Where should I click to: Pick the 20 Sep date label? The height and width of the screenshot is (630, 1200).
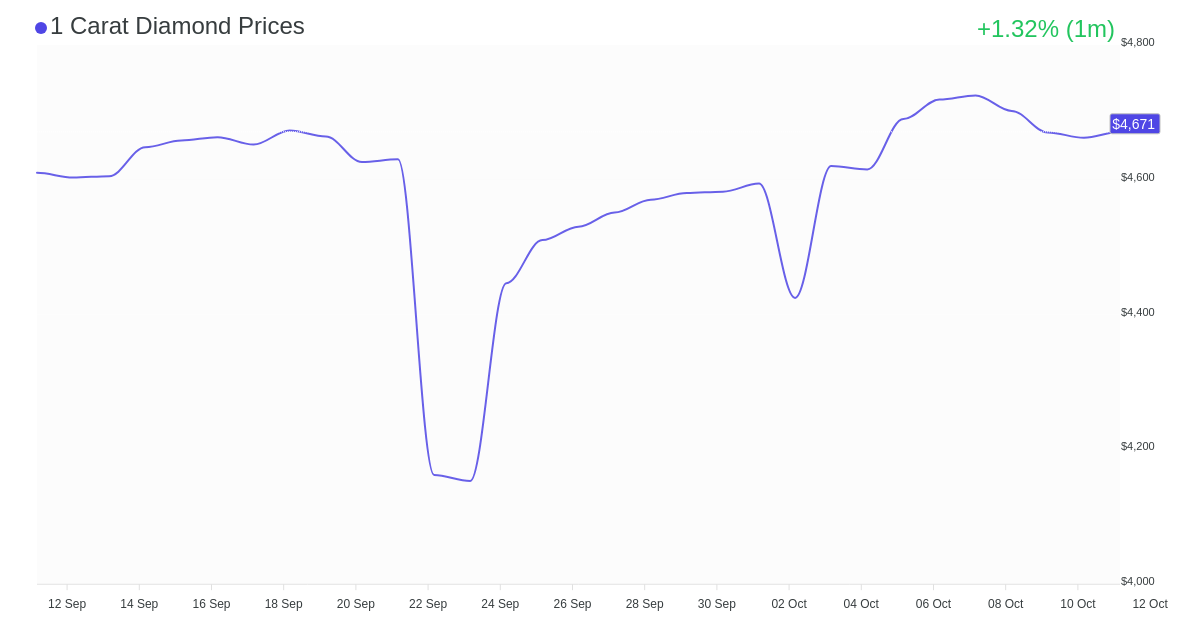tap(356, 604)
